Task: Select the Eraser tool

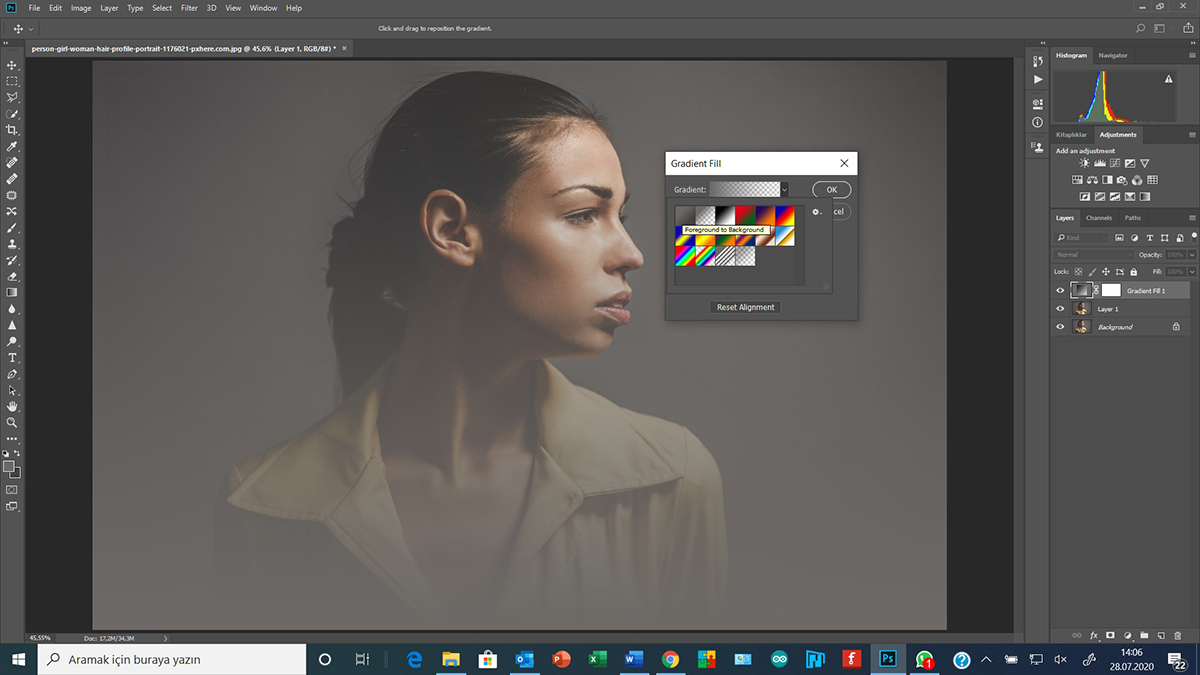Action: coord(12,276)
